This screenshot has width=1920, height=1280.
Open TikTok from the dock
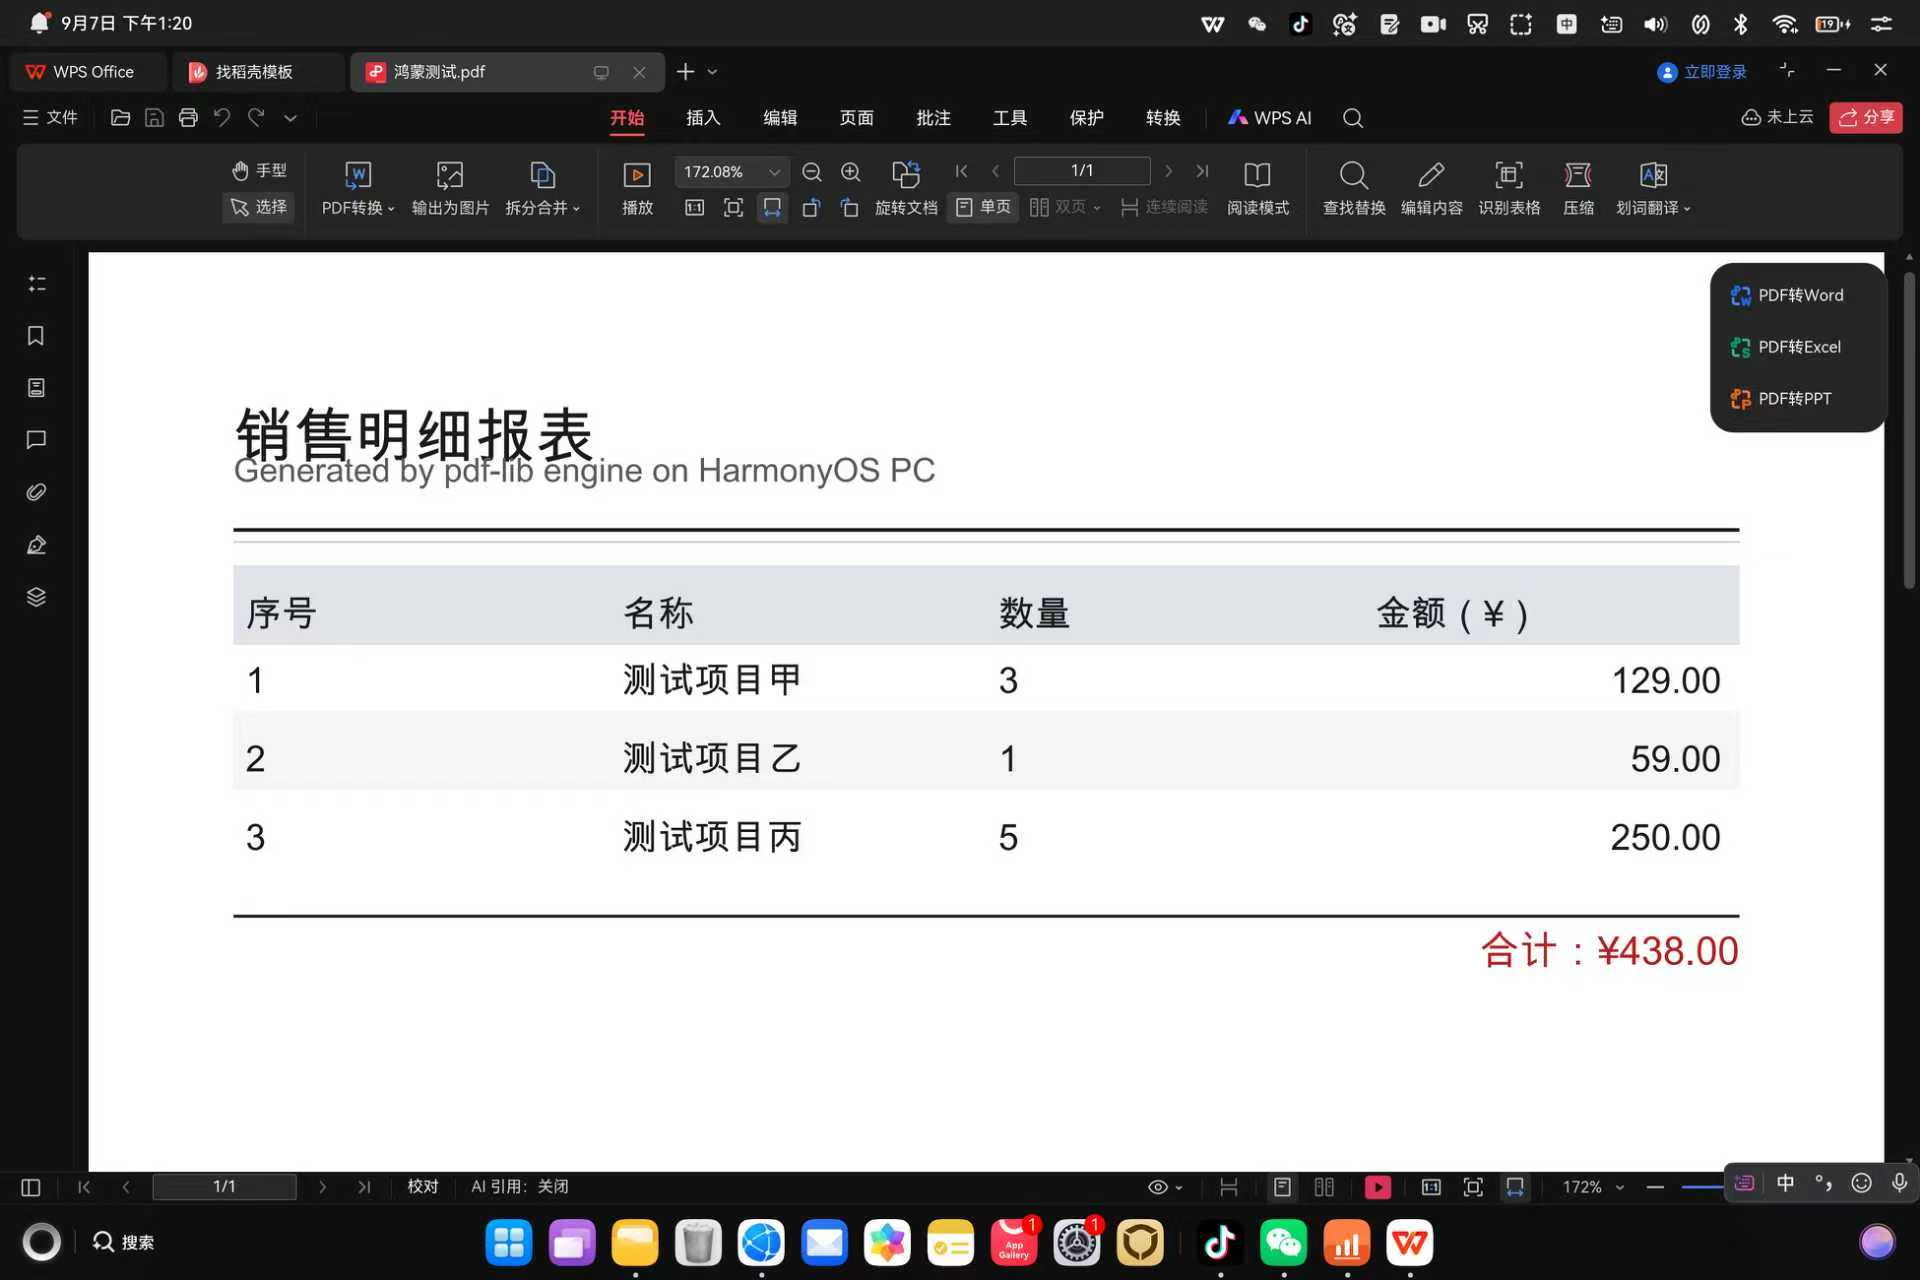pyautogui.click(x=1220, y=1243)
